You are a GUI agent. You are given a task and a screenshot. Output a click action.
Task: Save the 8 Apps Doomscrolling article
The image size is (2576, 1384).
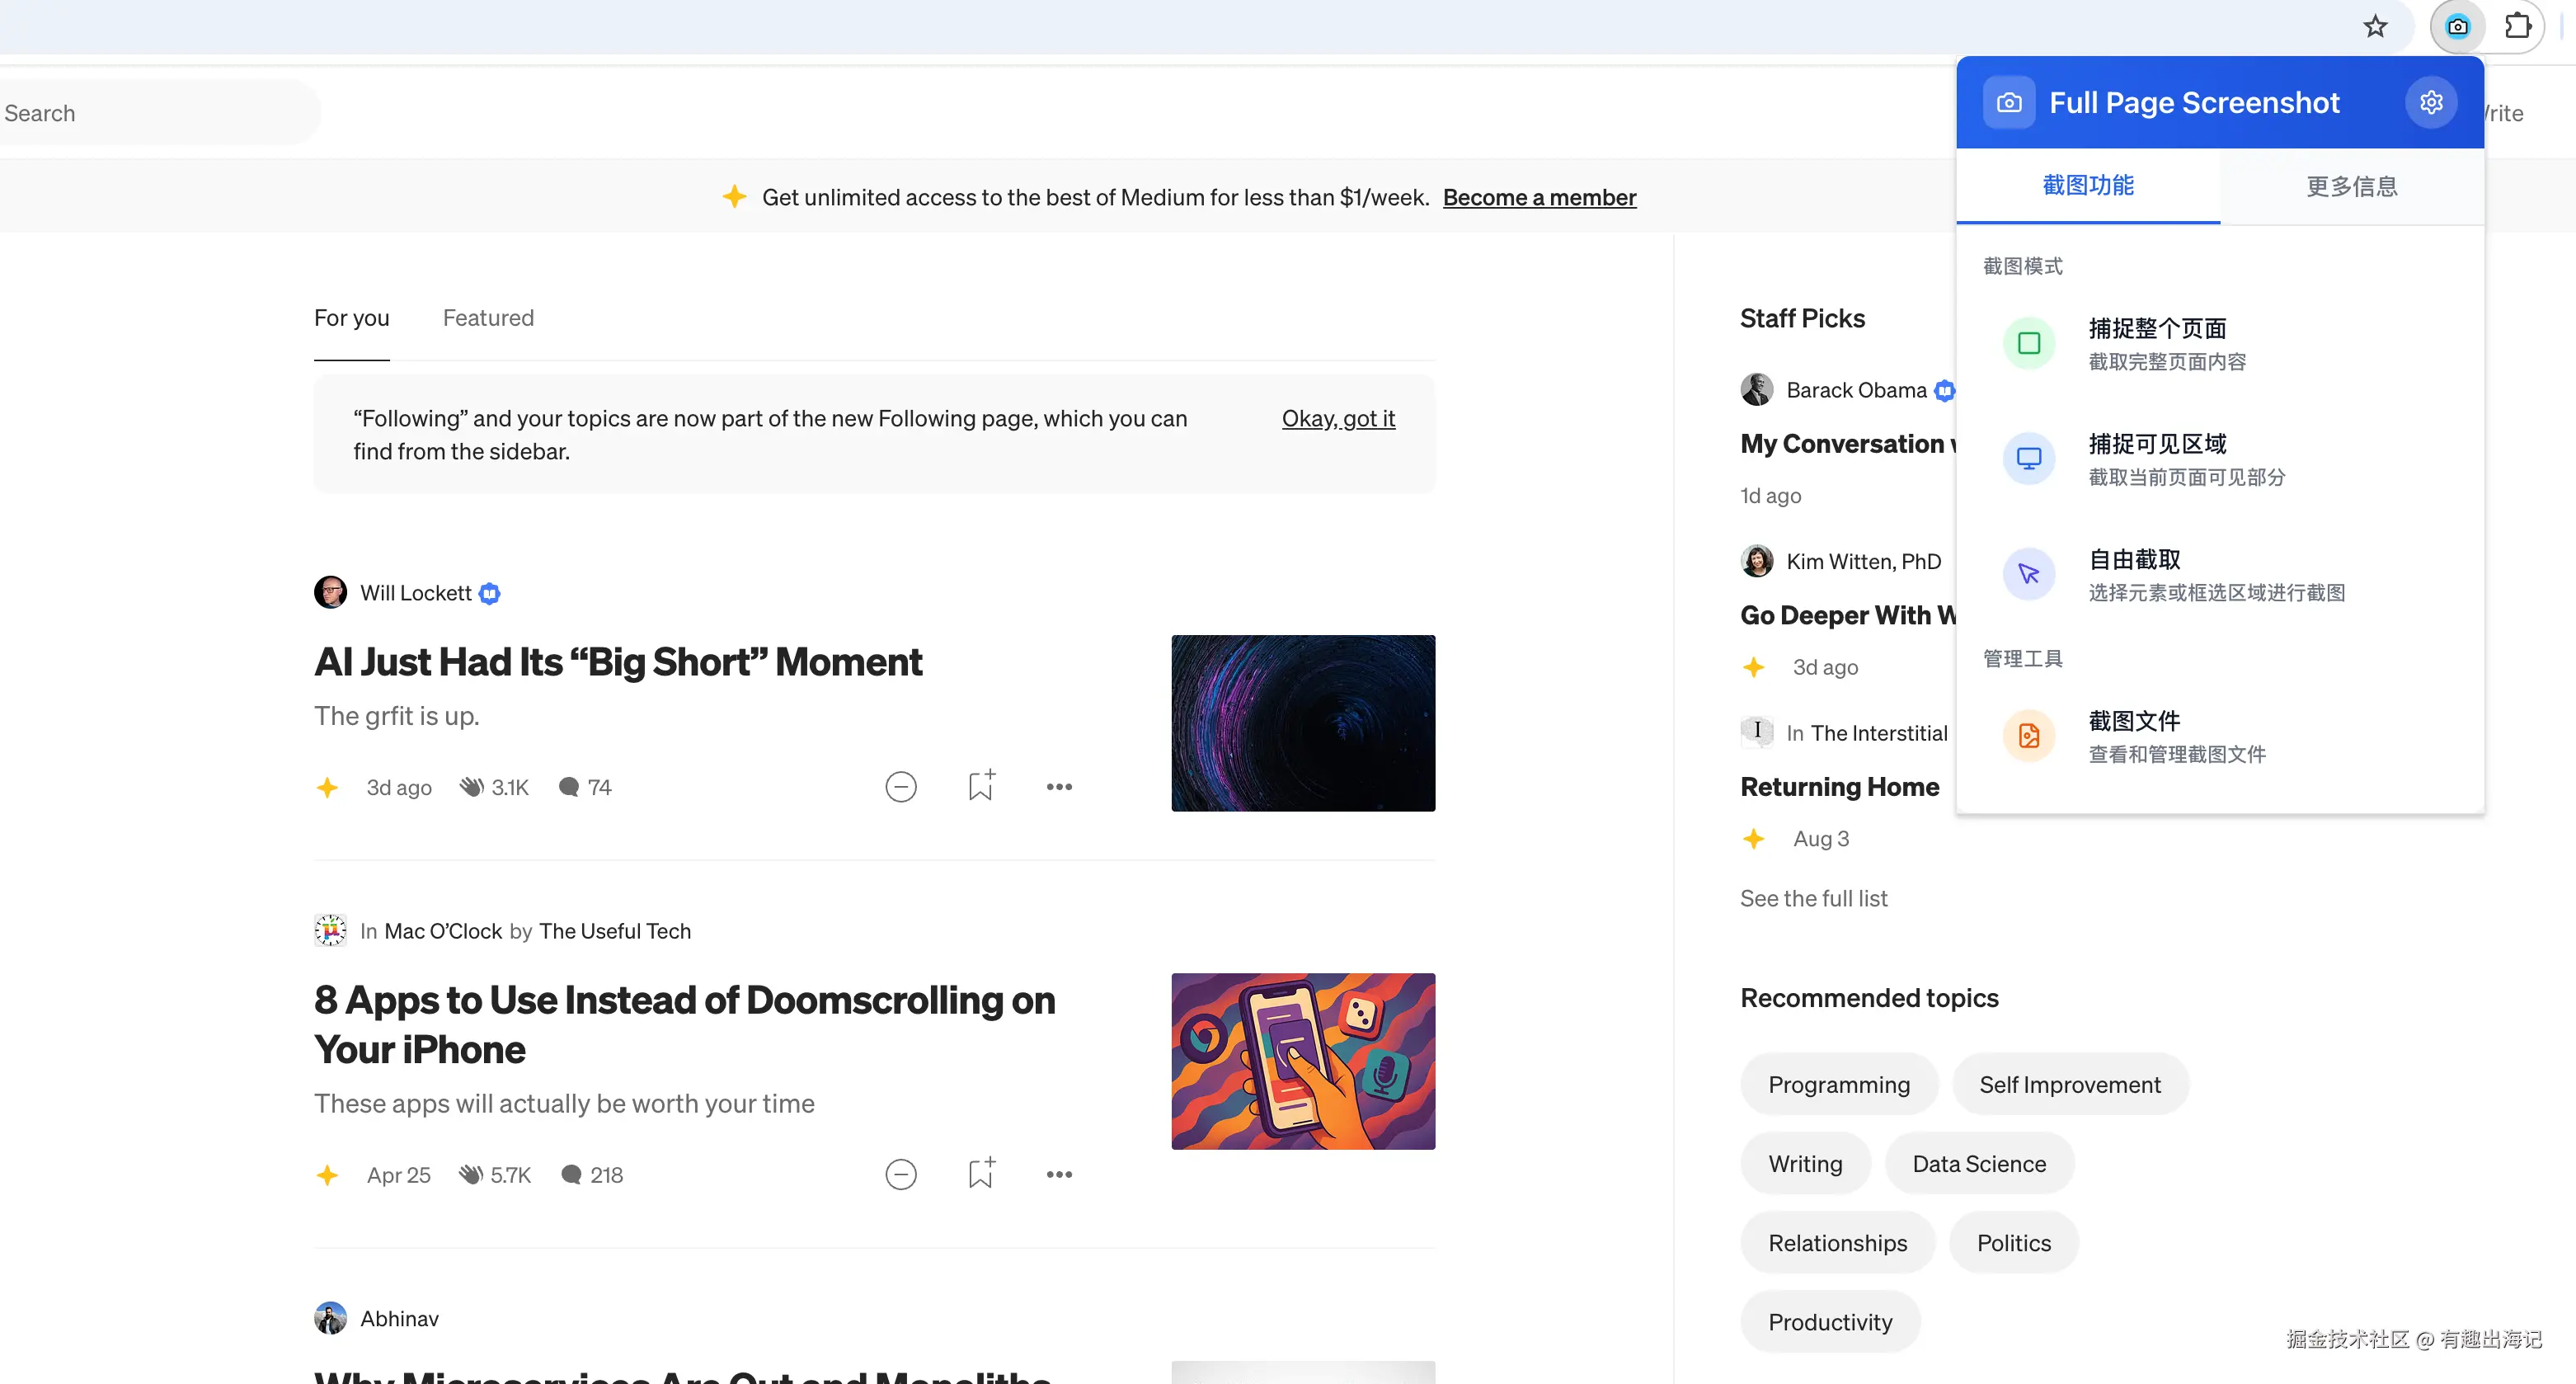coord(981,1174)
